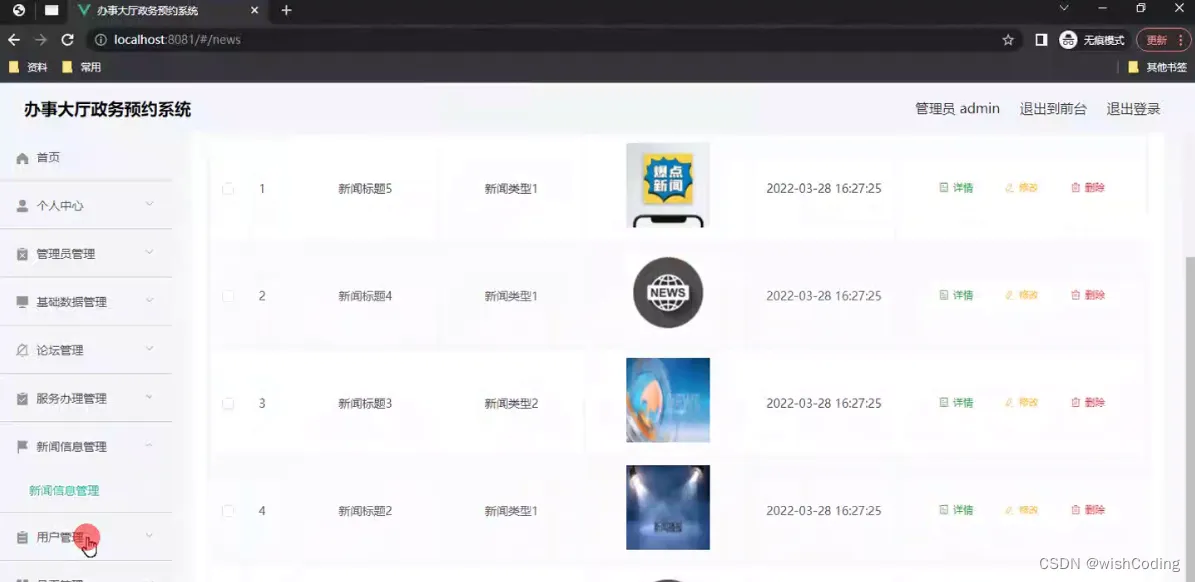Viewport: 1195px width, 582px height.
Task: Click the home icon beside 首页
Action: coord(22,158)
